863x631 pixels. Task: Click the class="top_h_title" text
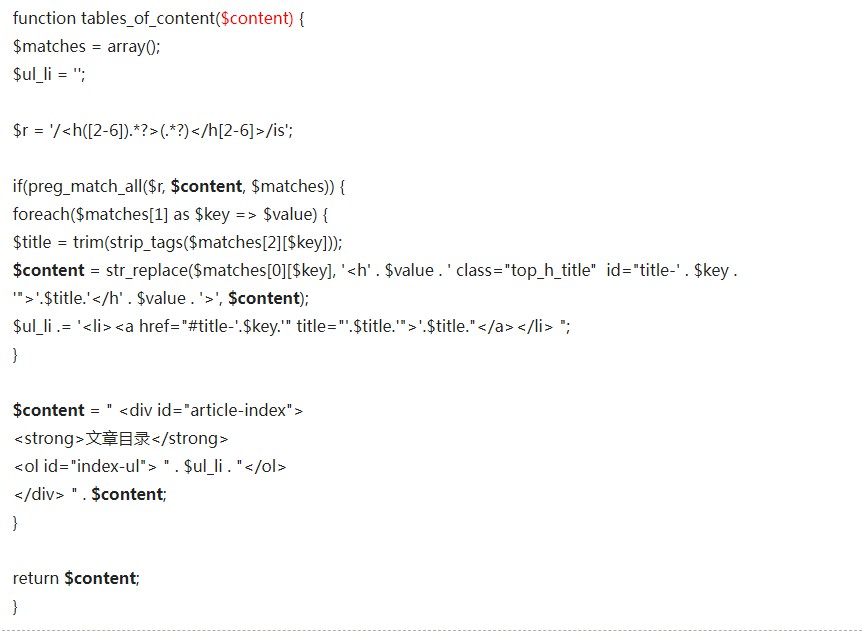coord(526,270)
